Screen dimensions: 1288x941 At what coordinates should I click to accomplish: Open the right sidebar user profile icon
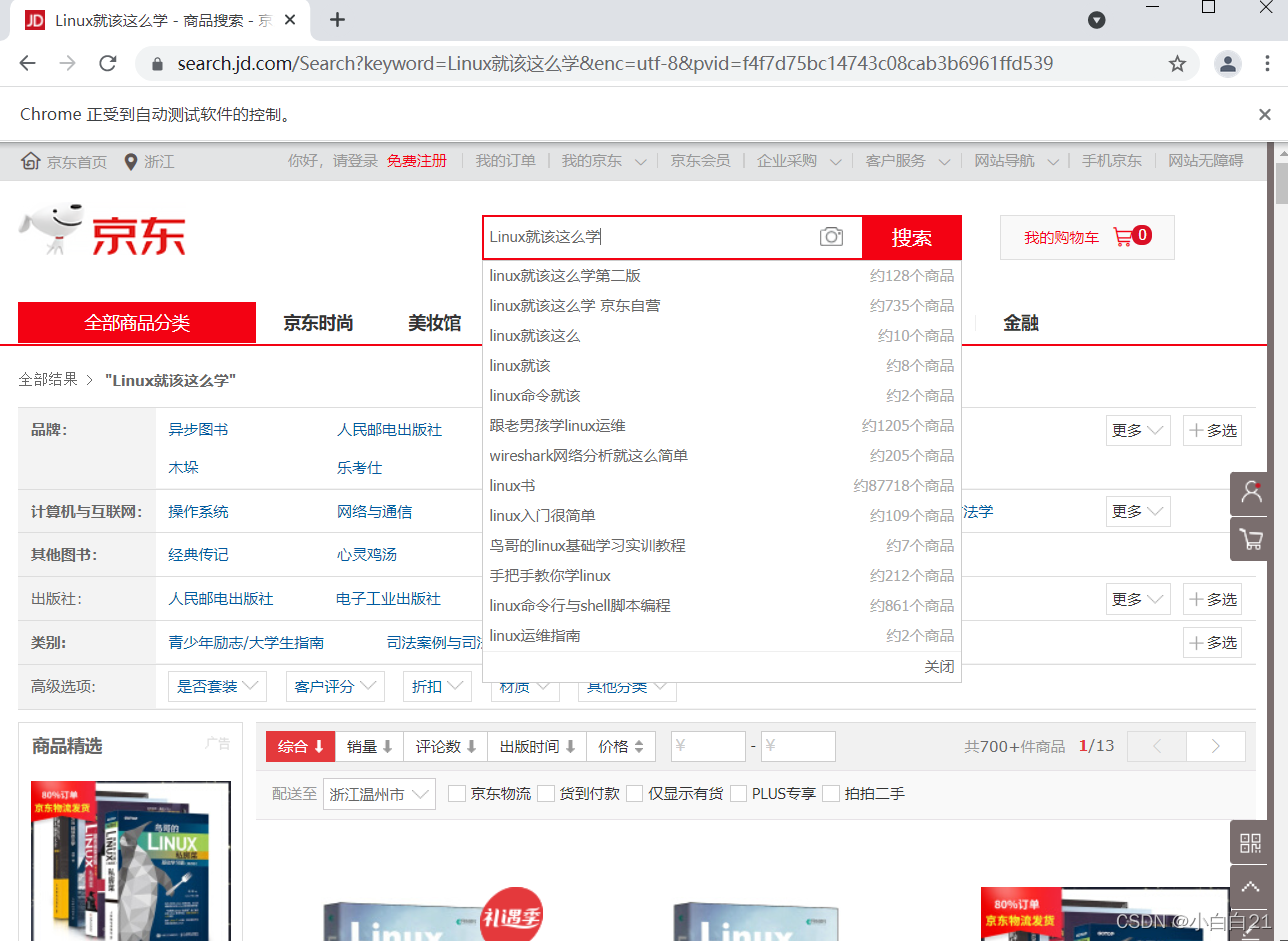(x=1251, y=493)
